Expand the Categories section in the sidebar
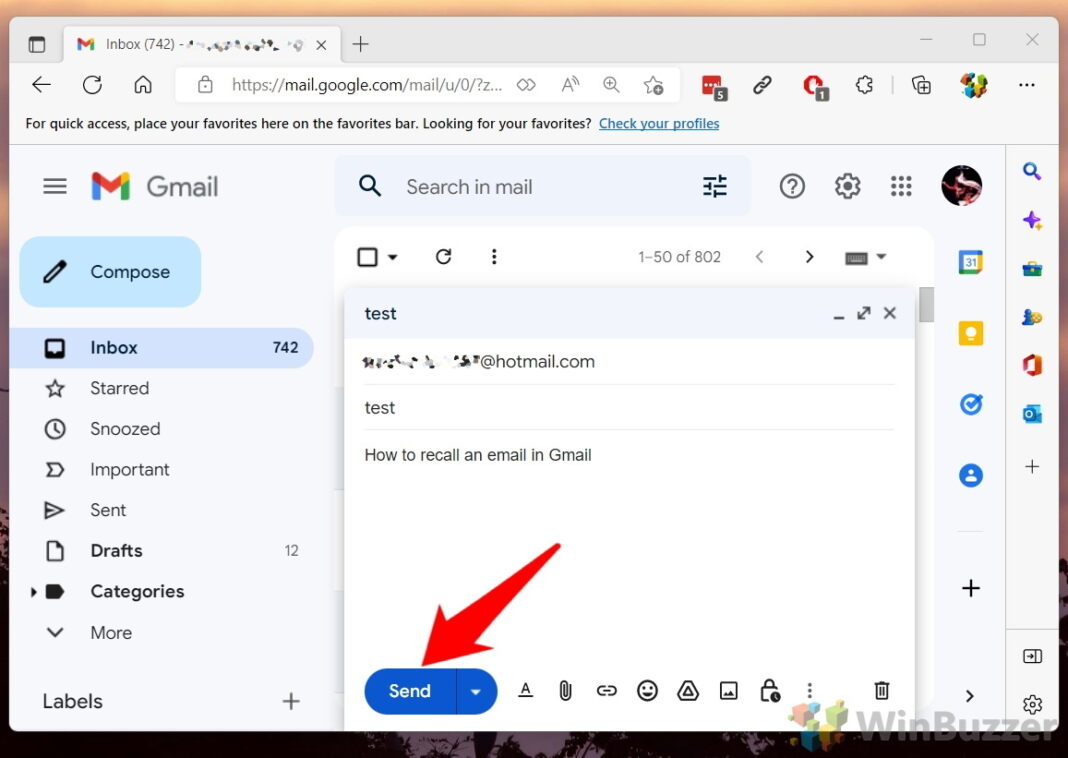This screenshot has width=1068, height=758. (x=33, y=591)
